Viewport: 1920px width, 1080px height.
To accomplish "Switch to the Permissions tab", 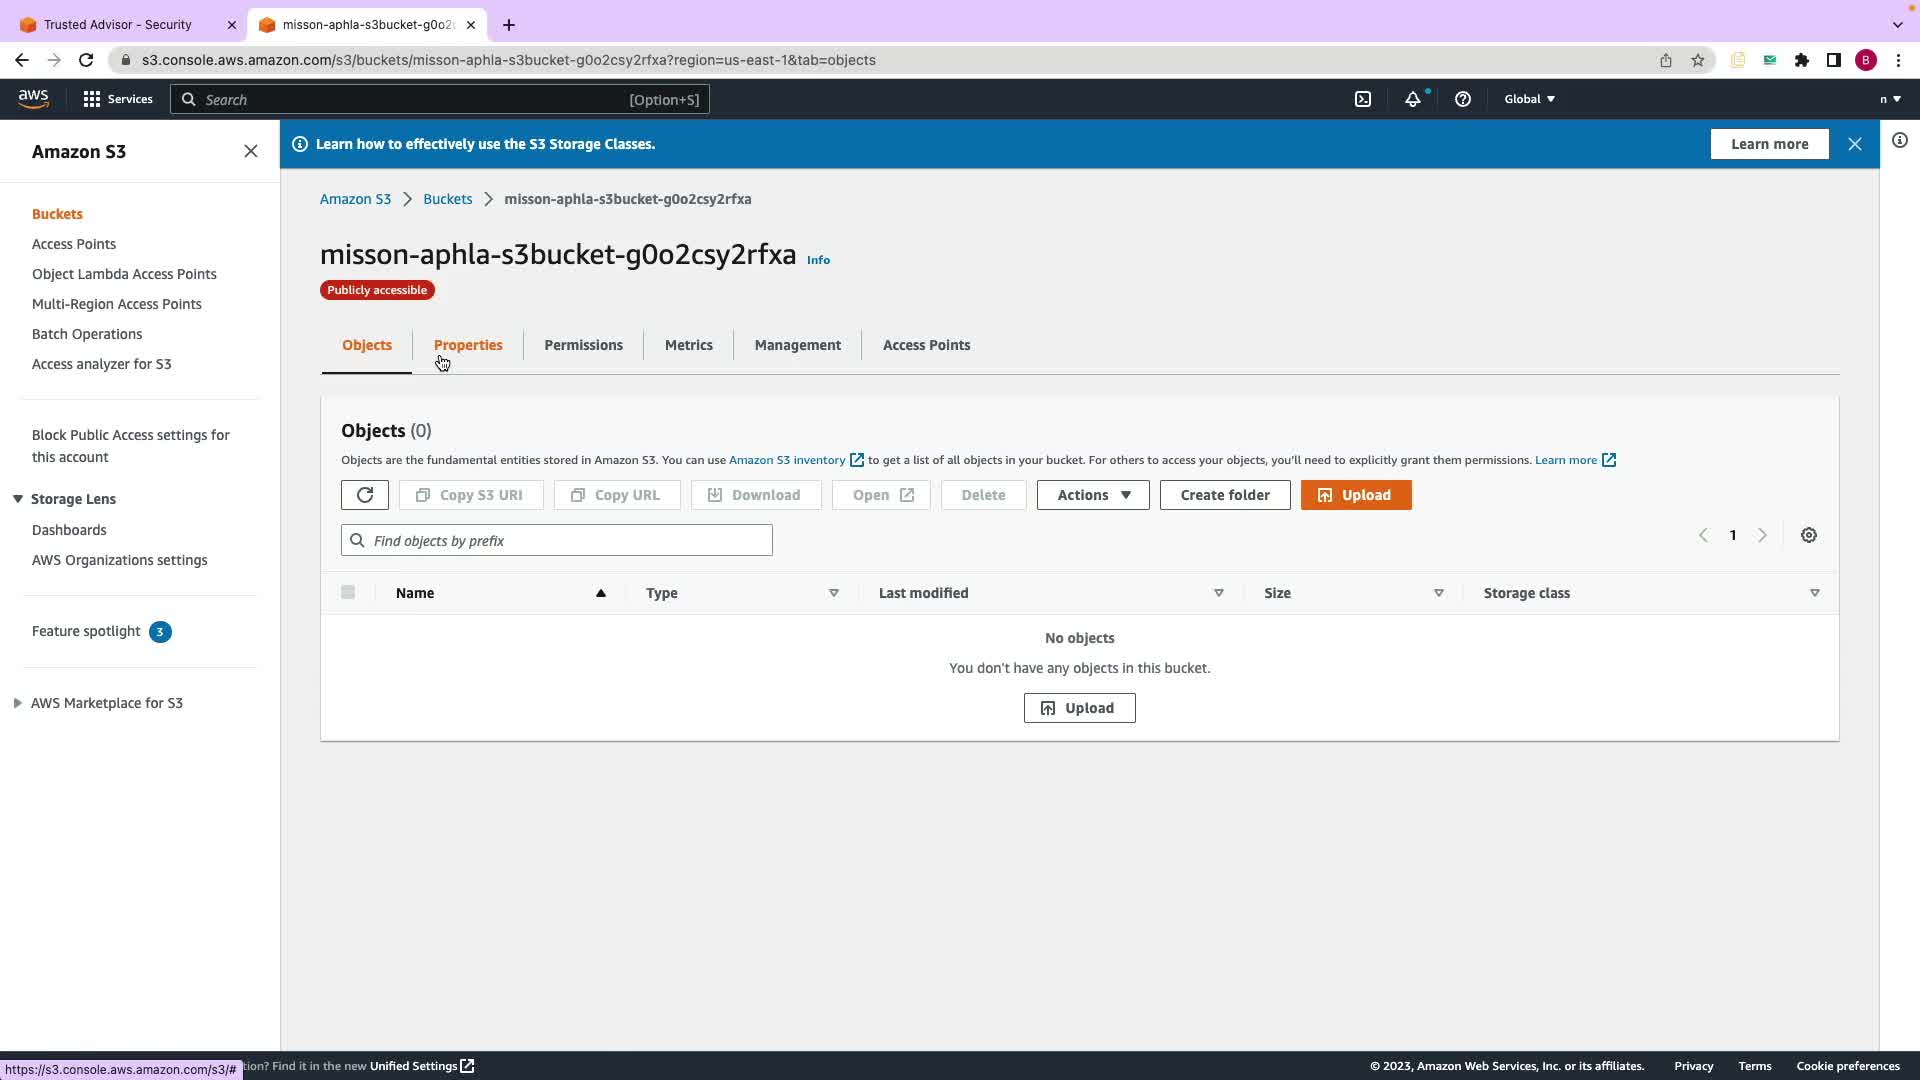I will tap(583, 345).
